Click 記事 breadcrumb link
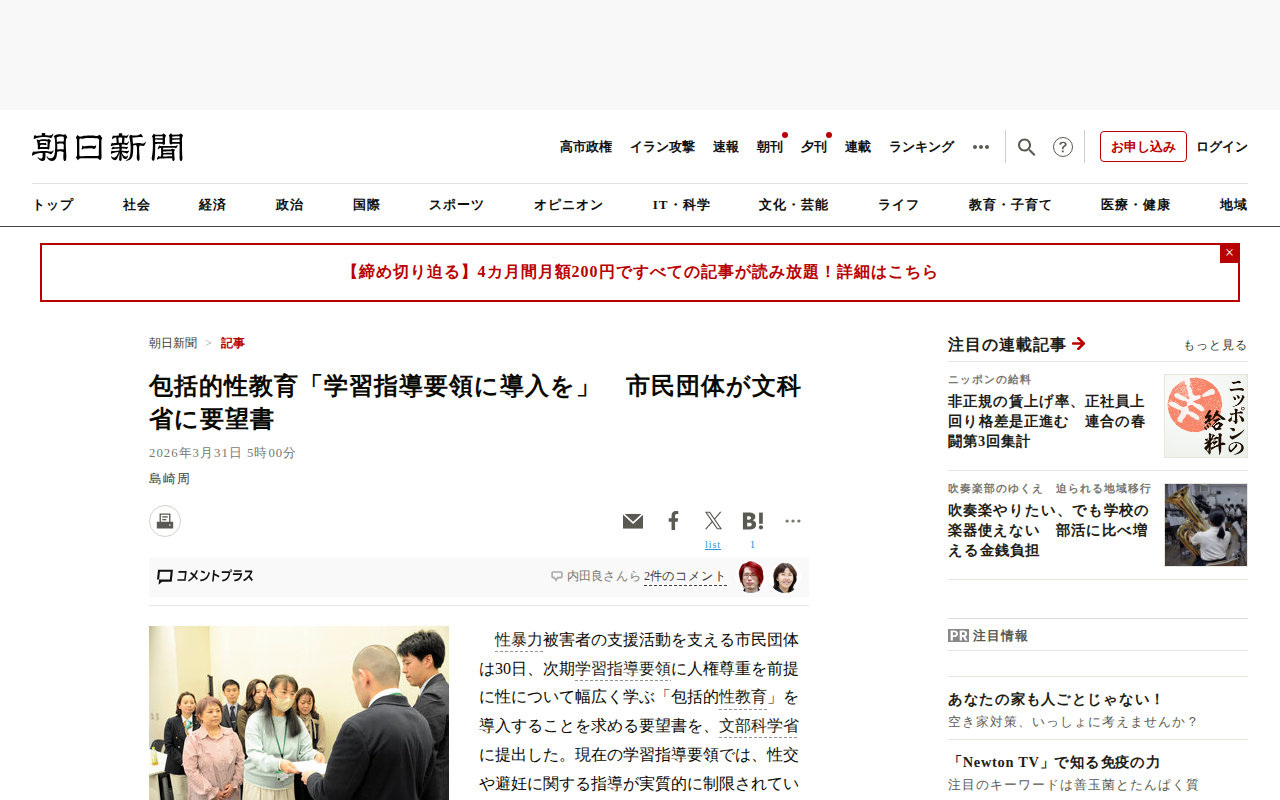The height and width of the screenshot is (800, 1280). tap(233, 343)
